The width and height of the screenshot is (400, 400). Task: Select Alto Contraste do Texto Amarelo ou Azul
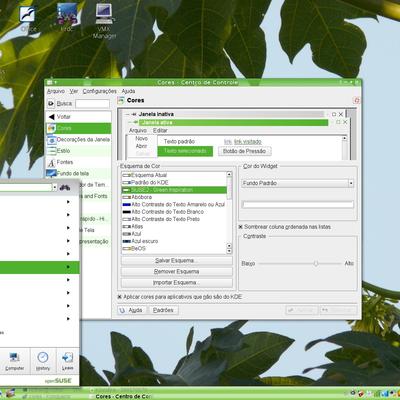[174, 204]
